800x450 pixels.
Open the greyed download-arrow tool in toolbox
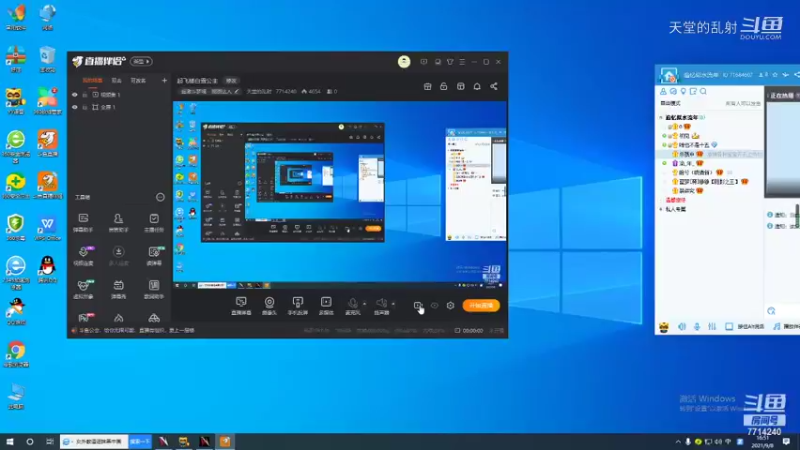point(118,256)
